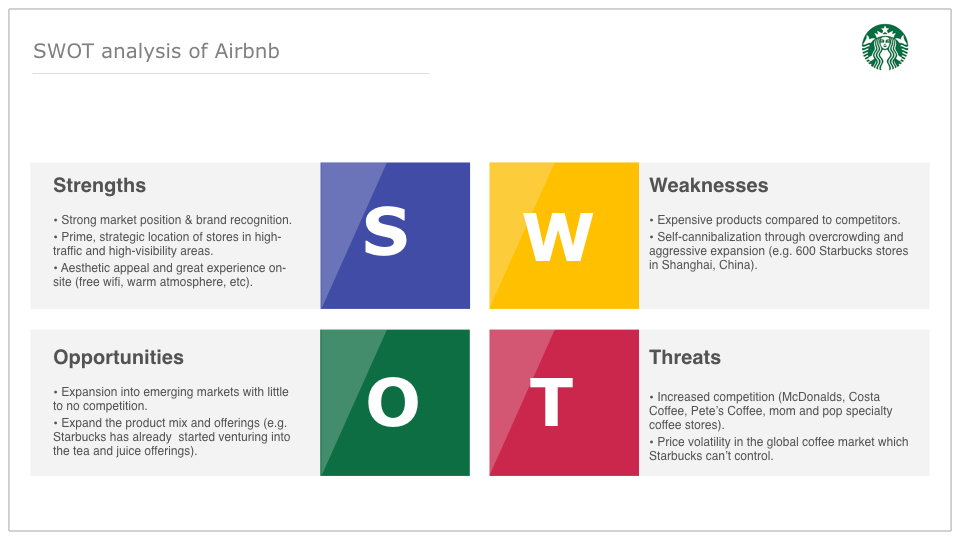Select the expensive products bullet text
Image resolution: width=960 pixels, height=540 pixels.
tap(774, 220)
